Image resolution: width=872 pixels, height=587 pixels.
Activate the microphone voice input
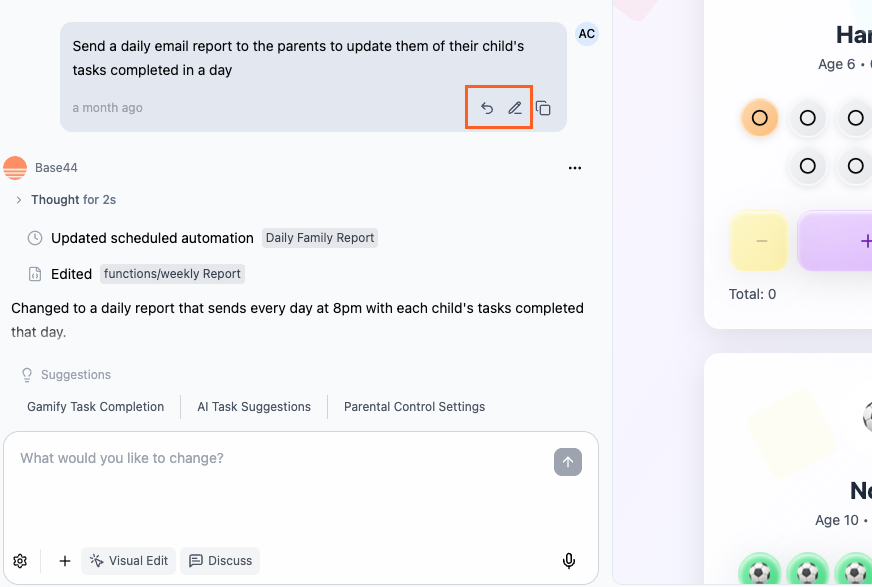[568, 561]
